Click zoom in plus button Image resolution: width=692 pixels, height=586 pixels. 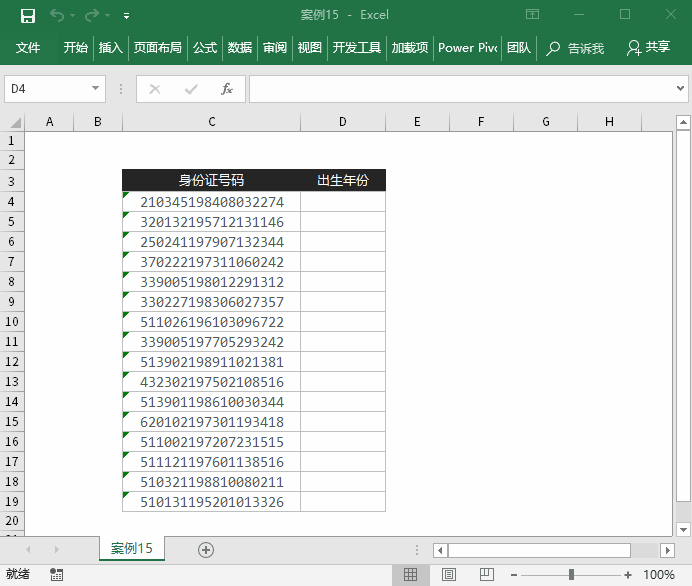pyautogui.click(x=628, y=575)
